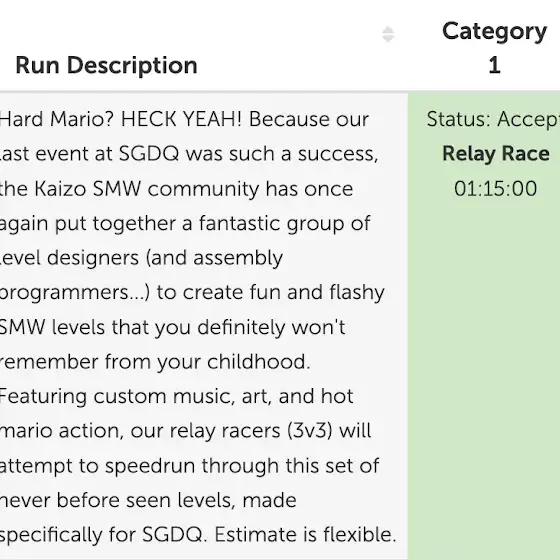
Task: Click the 'level designers (and assembly' line
Action: coord(141,258)
